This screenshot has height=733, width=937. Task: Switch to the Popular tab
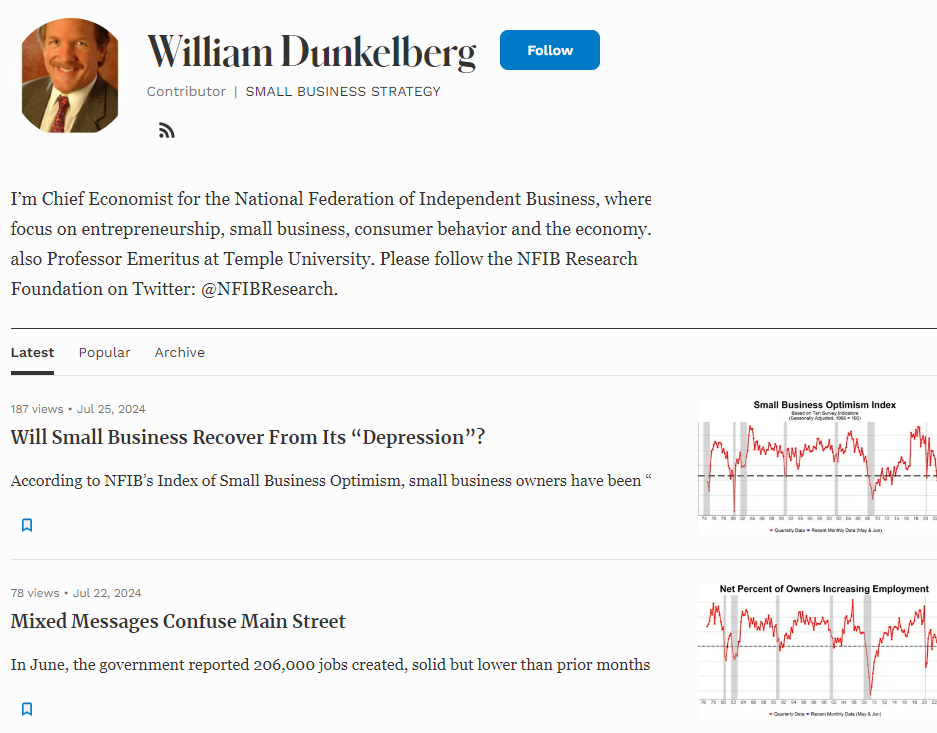click(104, 353)
